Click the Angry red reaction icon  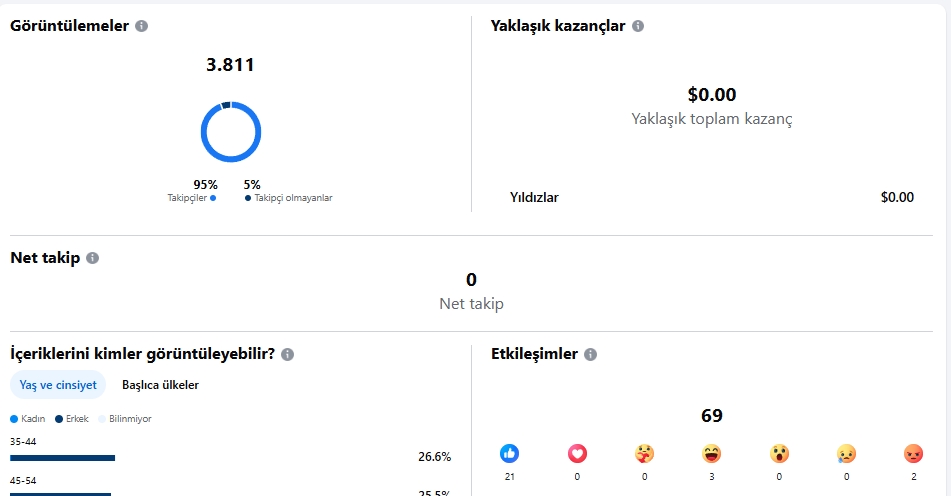[x=913, y=453]
